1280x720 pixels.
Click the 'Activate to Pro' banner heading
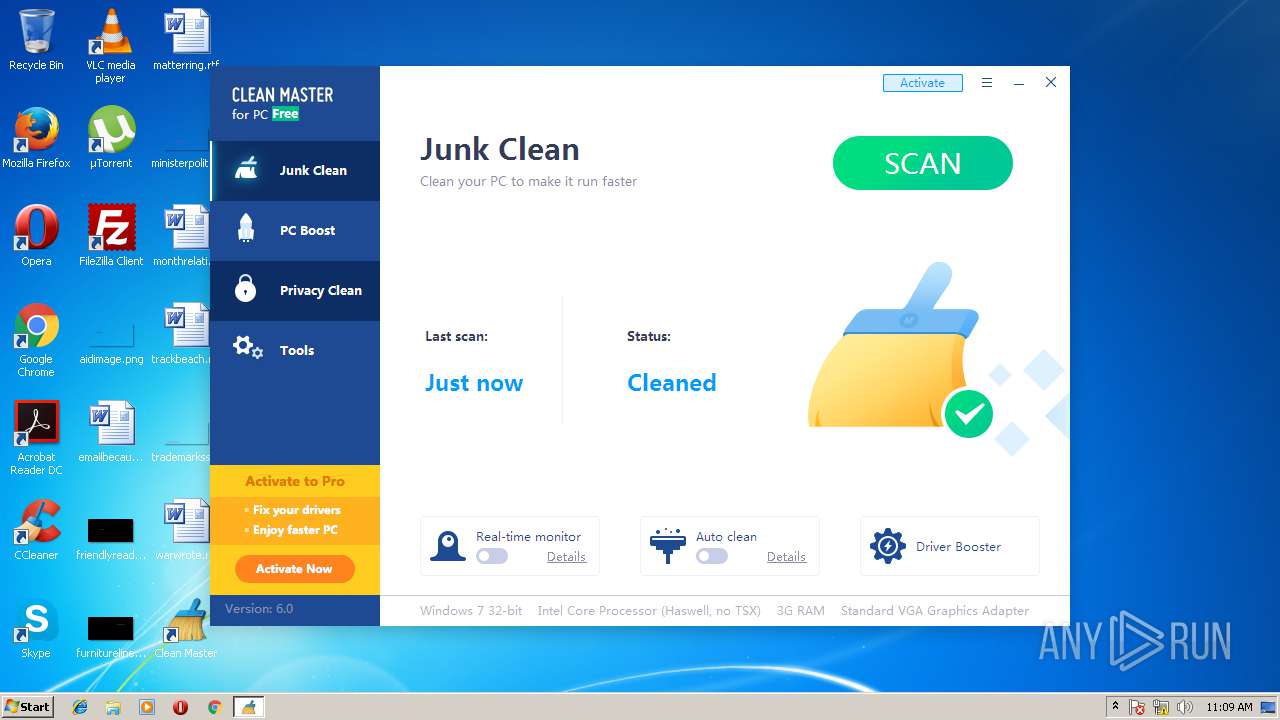(295, 481)
